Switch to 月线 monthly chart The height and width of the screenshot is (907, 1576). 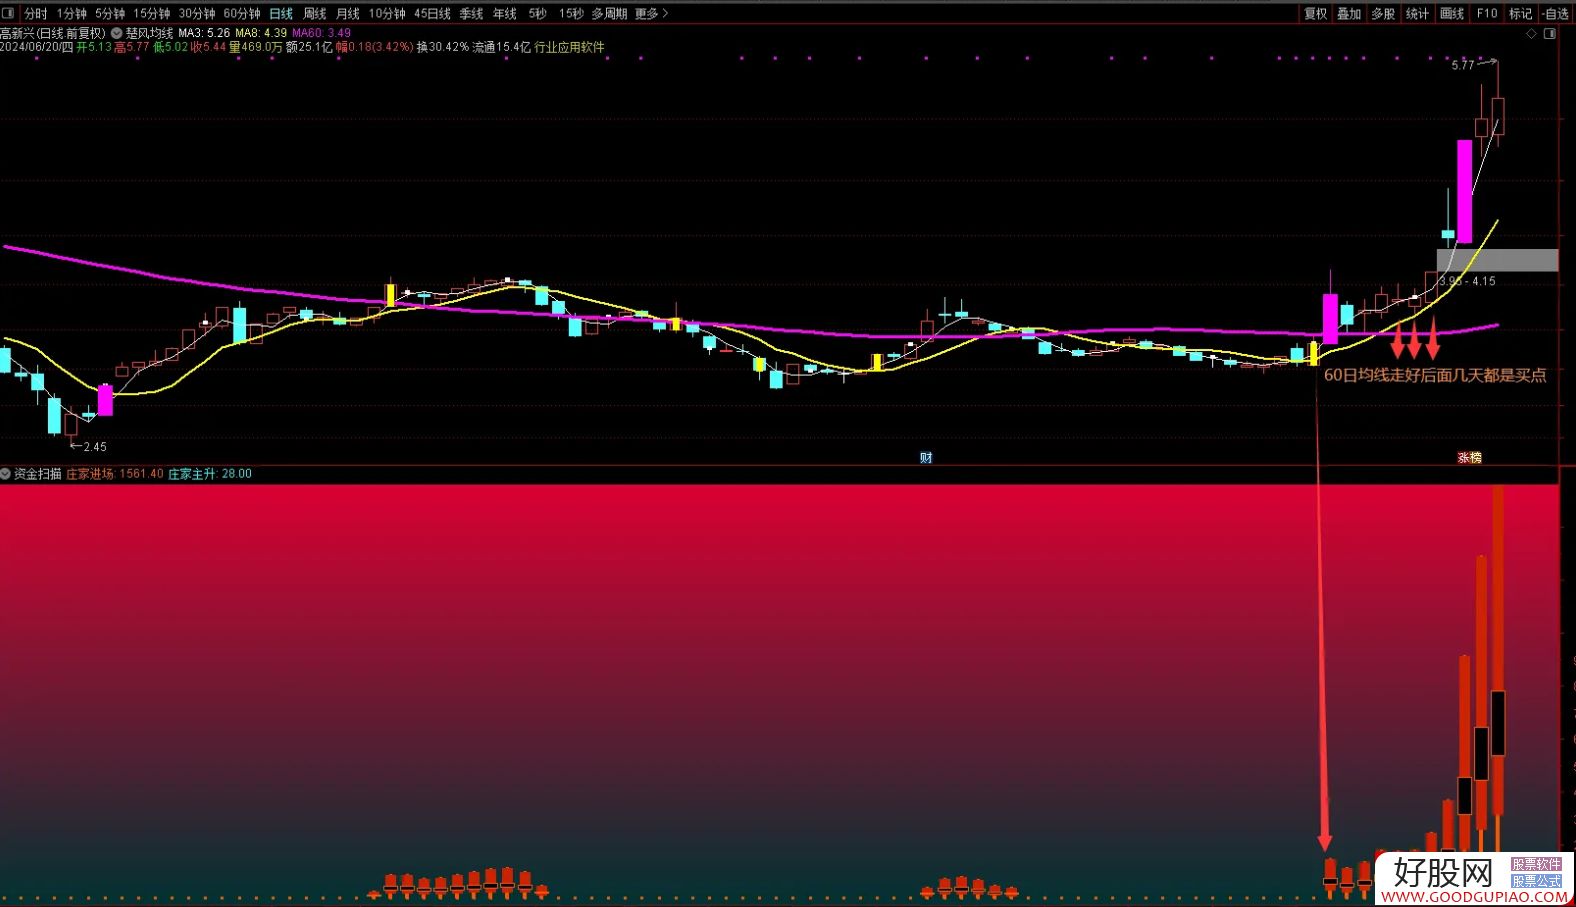coord(348,13)
